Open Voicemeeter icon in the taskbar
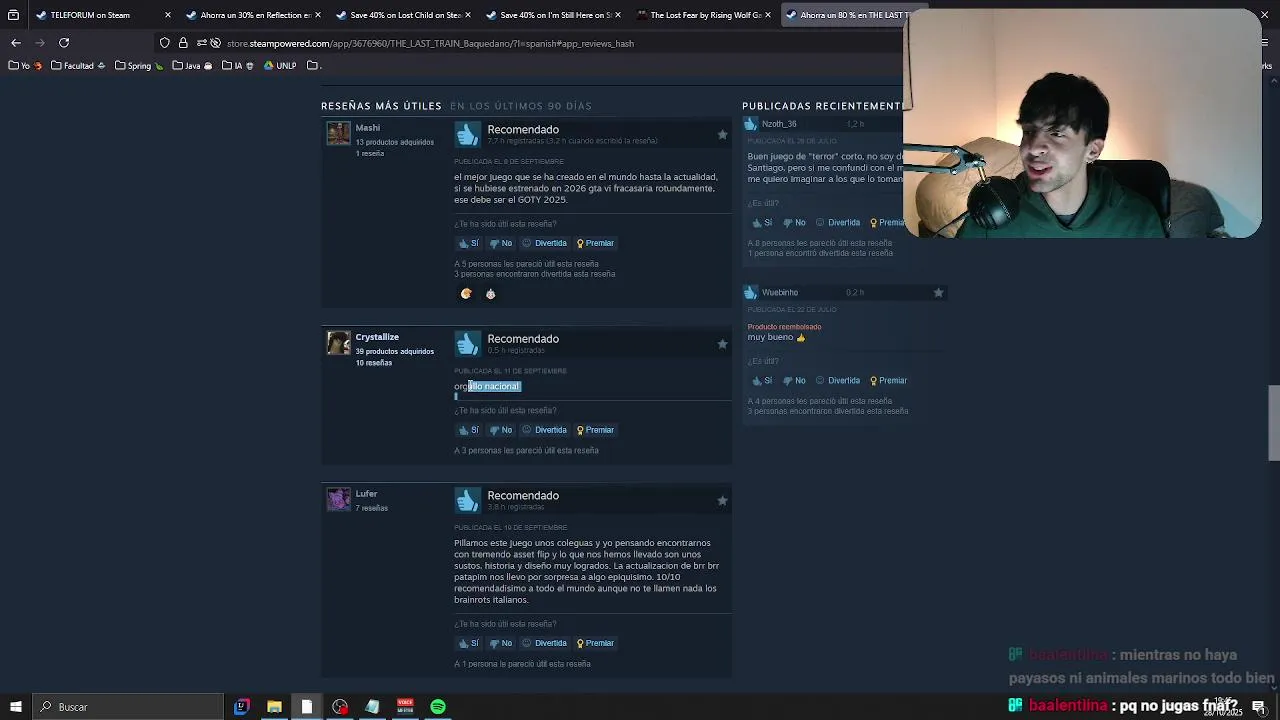Image resolution: width=1280 pixels, height=720 pixels. point(405,707)
